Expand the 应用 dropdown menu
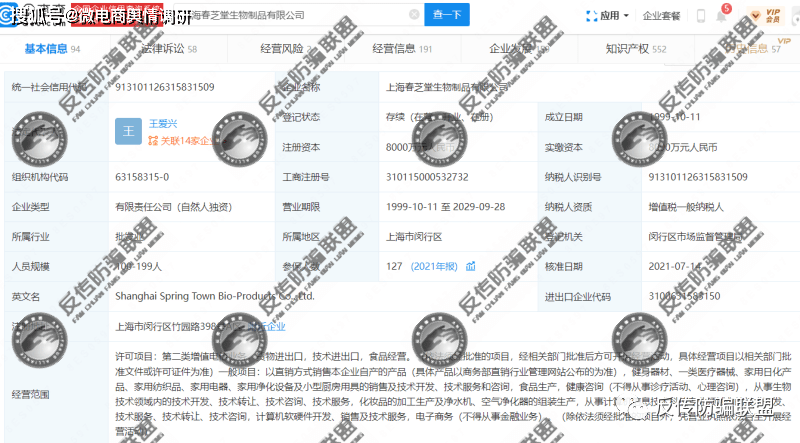The height and width of the screenshot is (443, 800). click(x=627, y=17)
